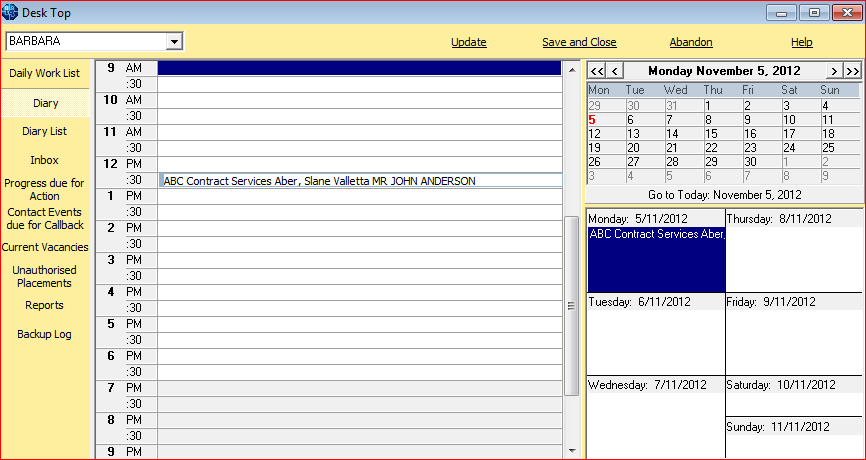Click the Desk Top app icon
This screenshot has height=460, width=866.
click(x=10, y=12)
